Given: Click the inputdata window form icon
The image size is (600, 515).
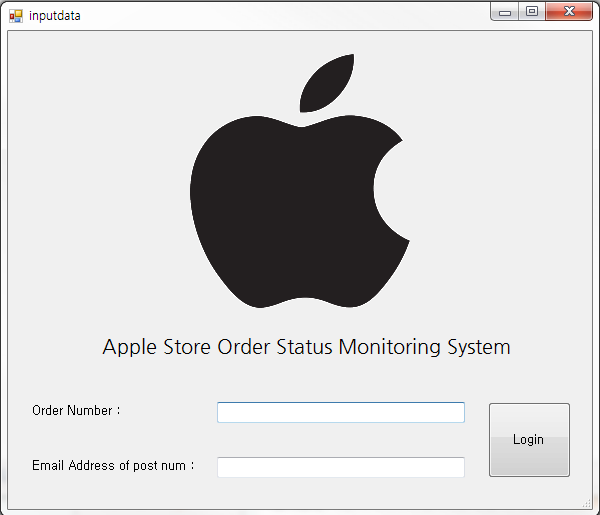Looking at the screenshot, I should [16, 16].
